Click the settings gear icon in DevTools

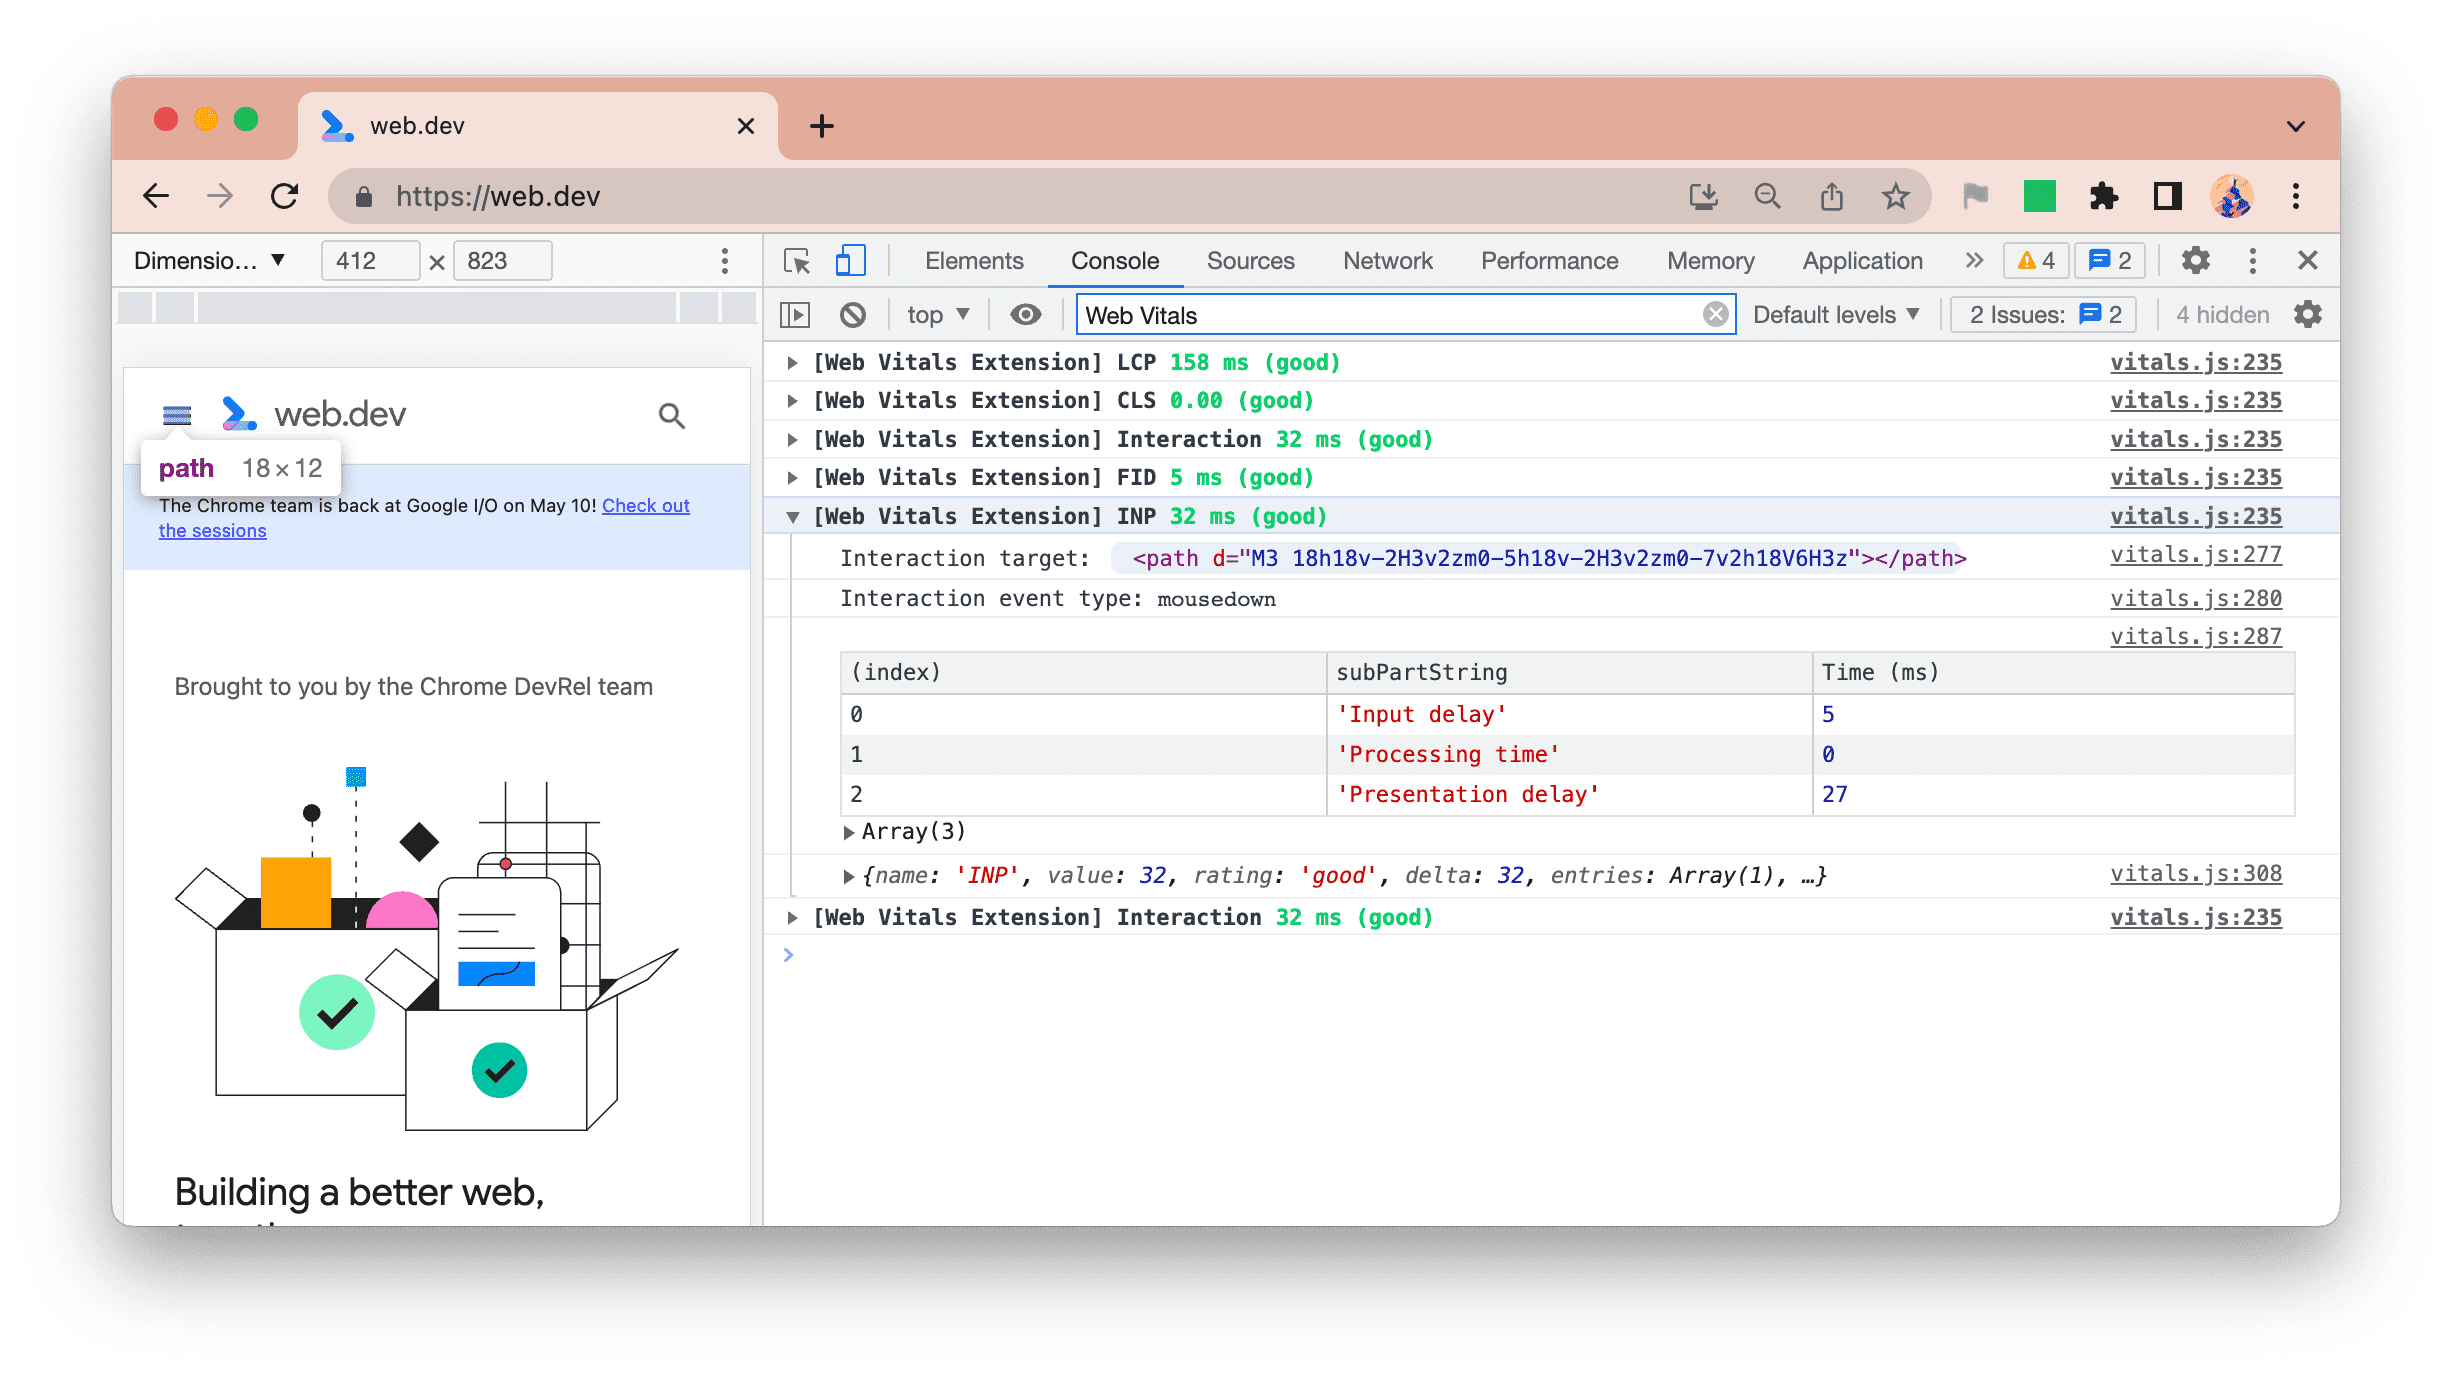click(2194, 259)
